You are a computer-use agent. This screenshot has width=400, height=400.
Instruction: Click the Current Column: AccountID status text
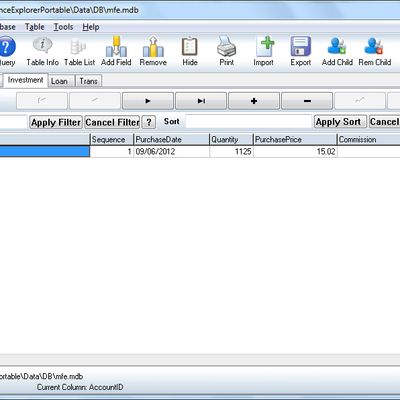(80, 387)
